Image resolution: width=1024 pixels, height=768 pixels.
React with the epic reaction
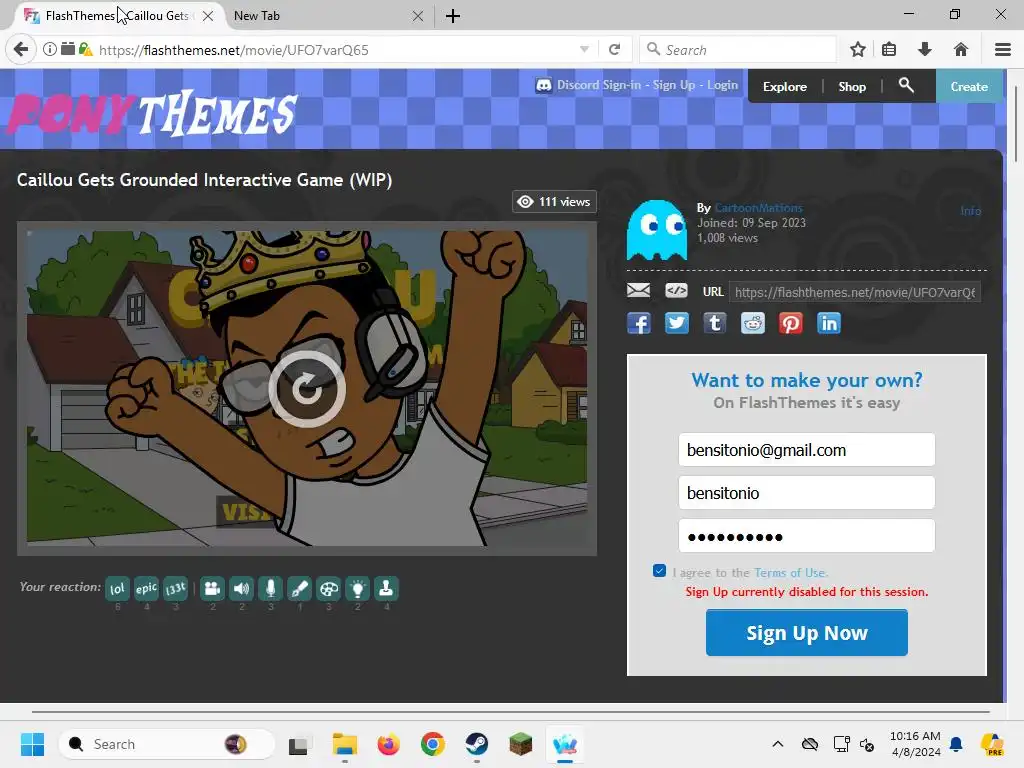146,589
